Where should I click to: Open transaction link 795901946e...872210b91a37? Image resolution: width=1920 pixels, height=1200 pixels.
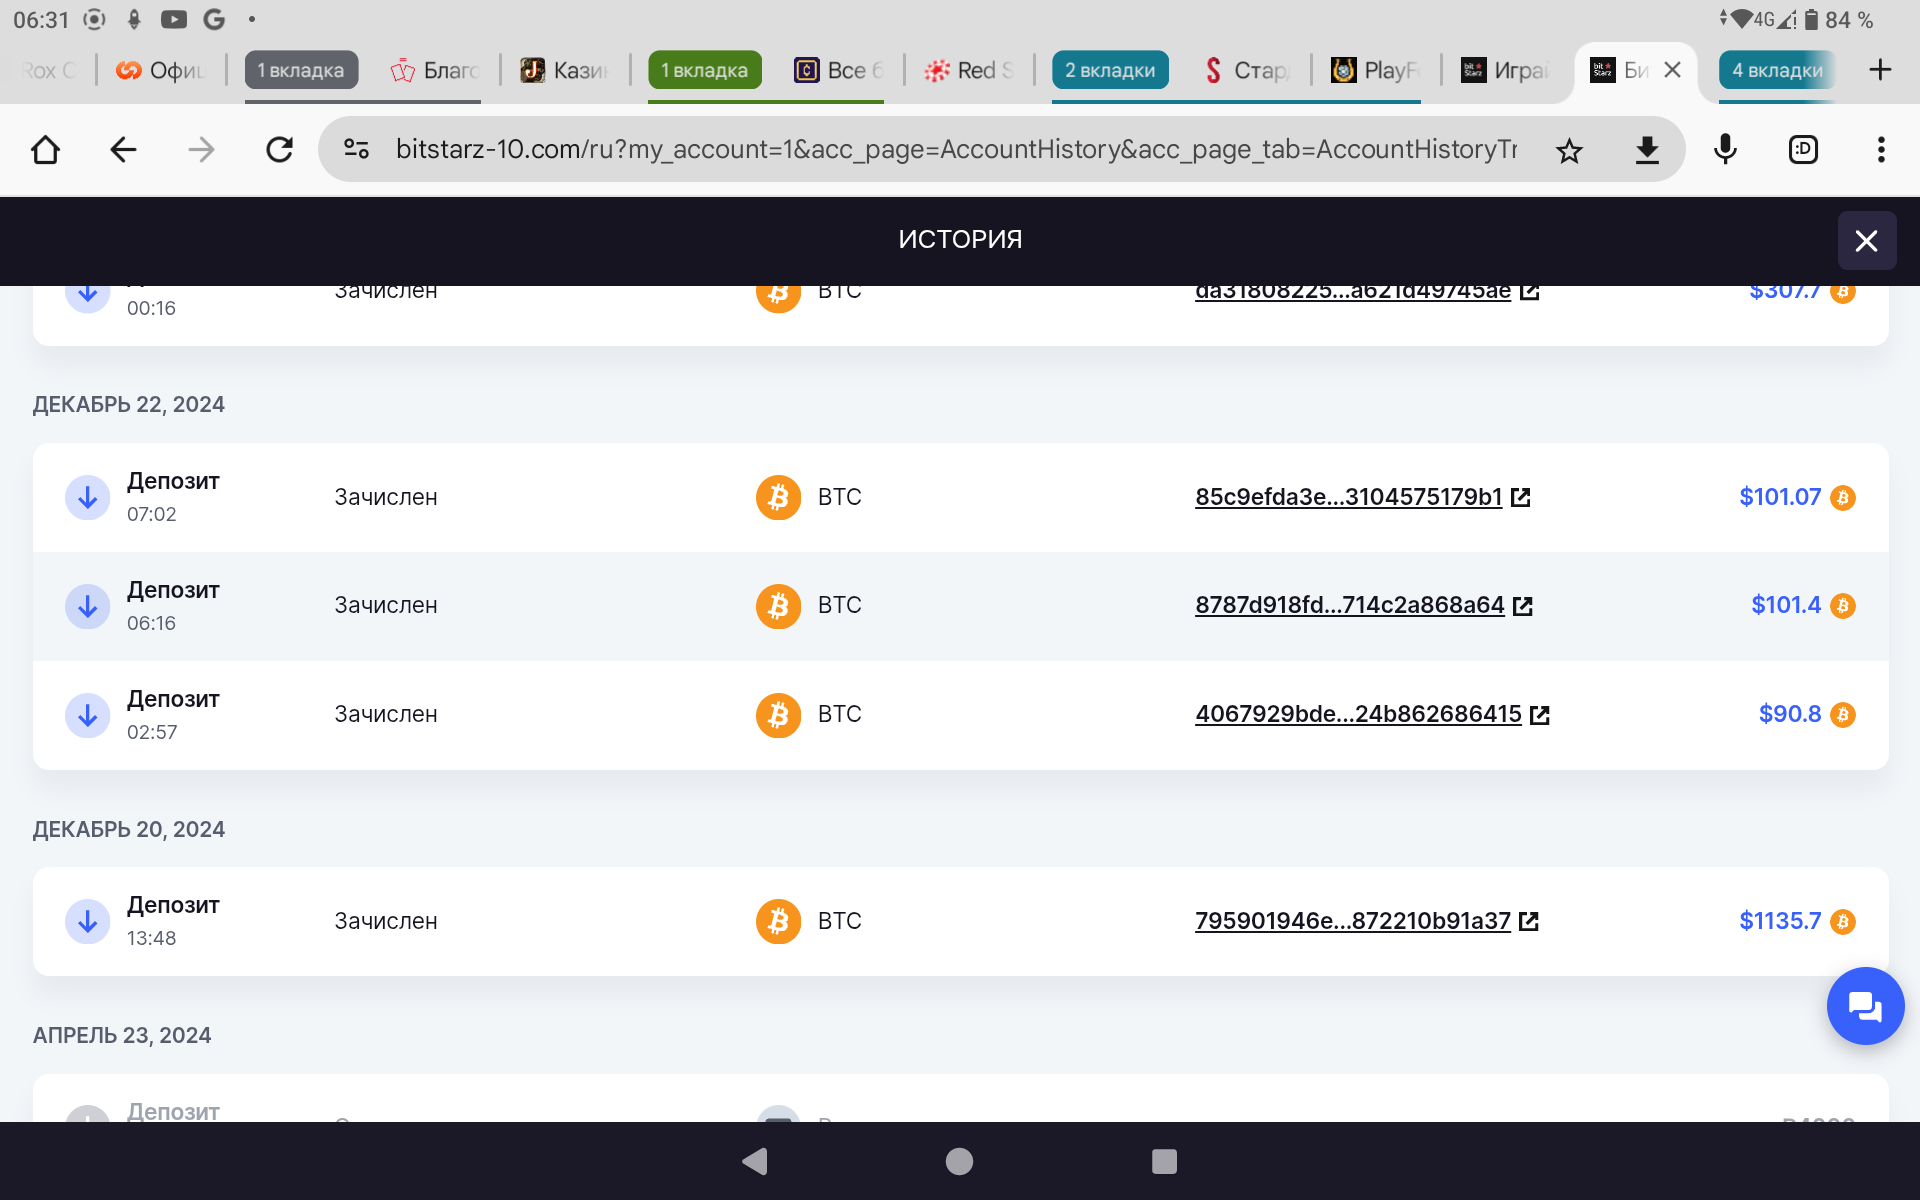(1352, 921)
